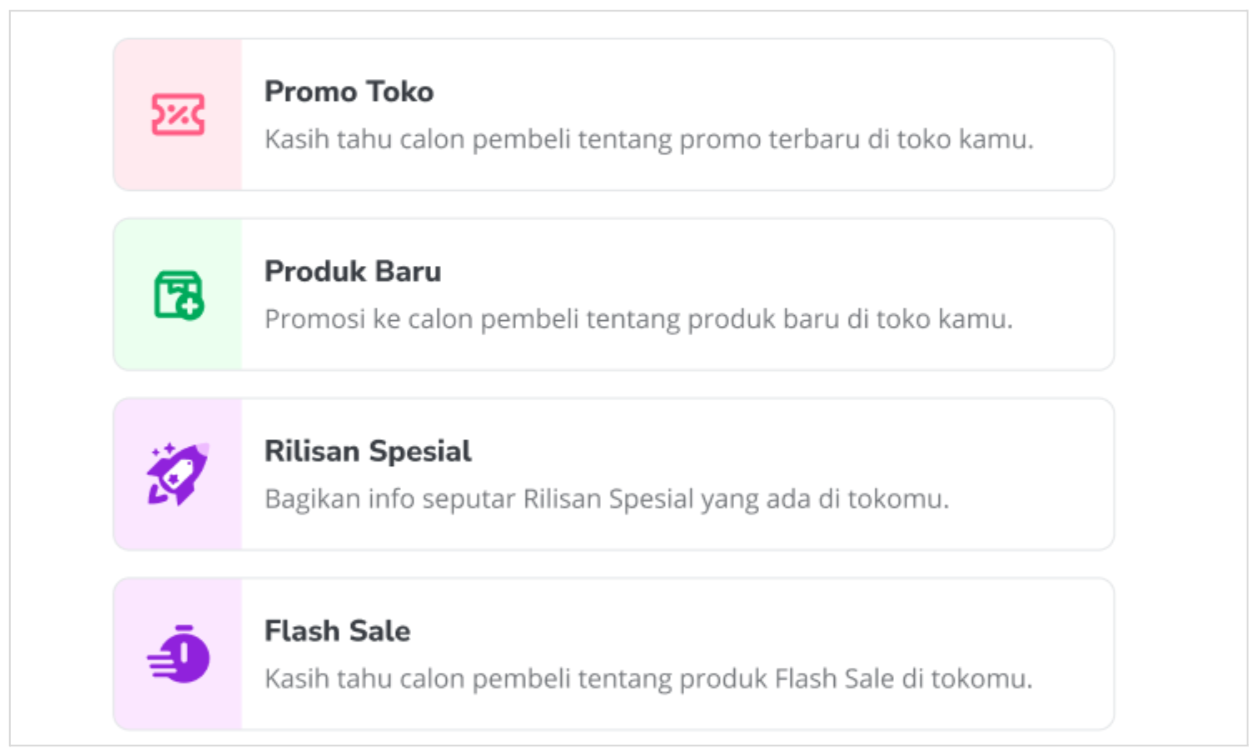Click the pink coupon ticket icon
The width and height of the screenshot is (1255, 750).
pos(178,115)
